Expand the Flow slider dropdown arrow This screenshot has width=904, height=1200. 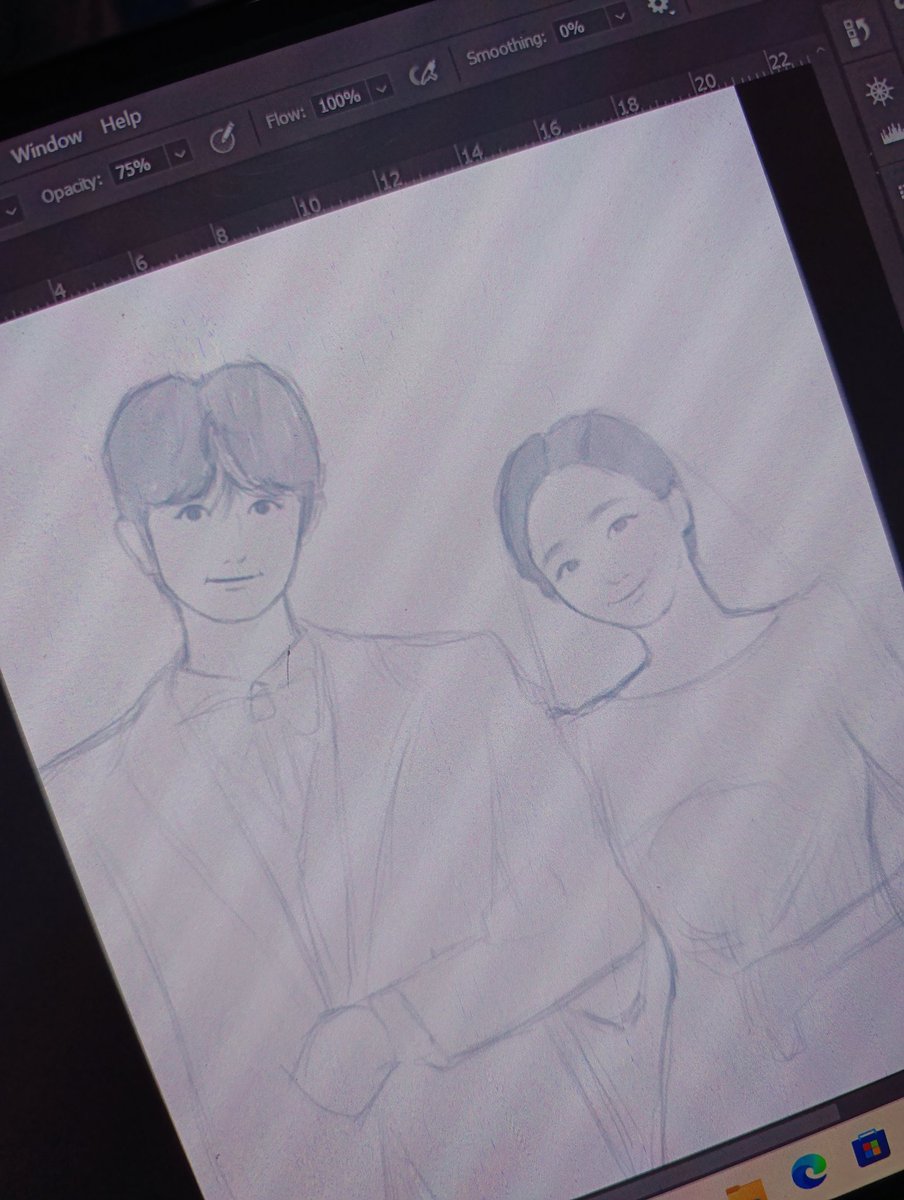point(382,88)
